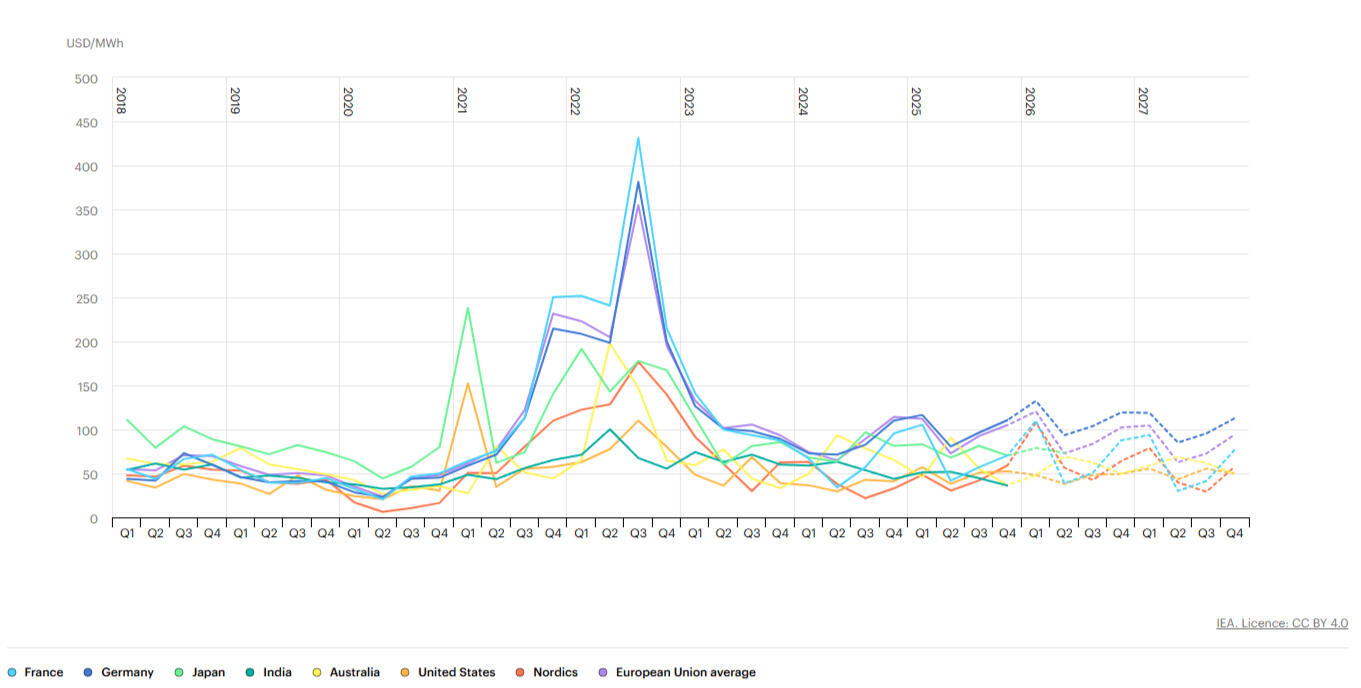Click the United States spike in Q1 2021
The height and width of the screenshot is (688, 1361).
(x=468, y=383)
